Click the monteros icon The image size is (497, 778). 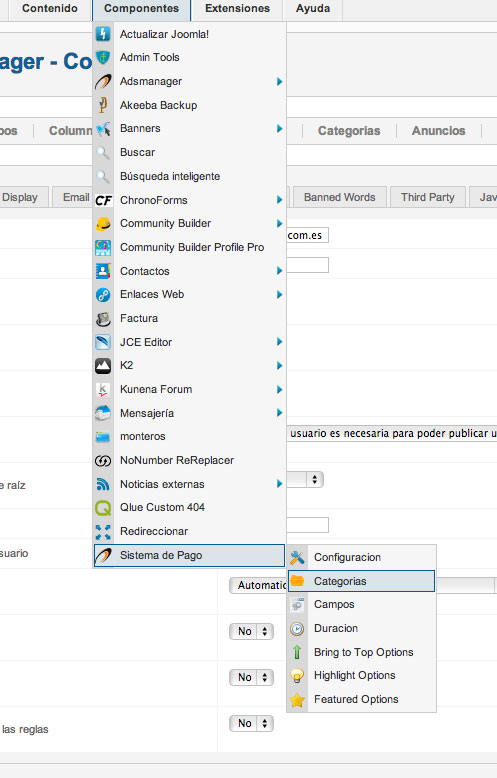[x=103, y=437]
